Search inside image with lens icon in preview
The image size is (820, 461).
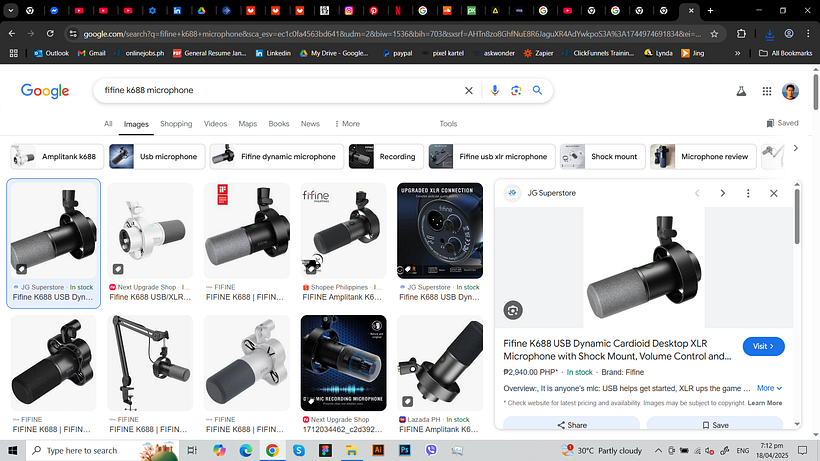[x=513, y=310]
